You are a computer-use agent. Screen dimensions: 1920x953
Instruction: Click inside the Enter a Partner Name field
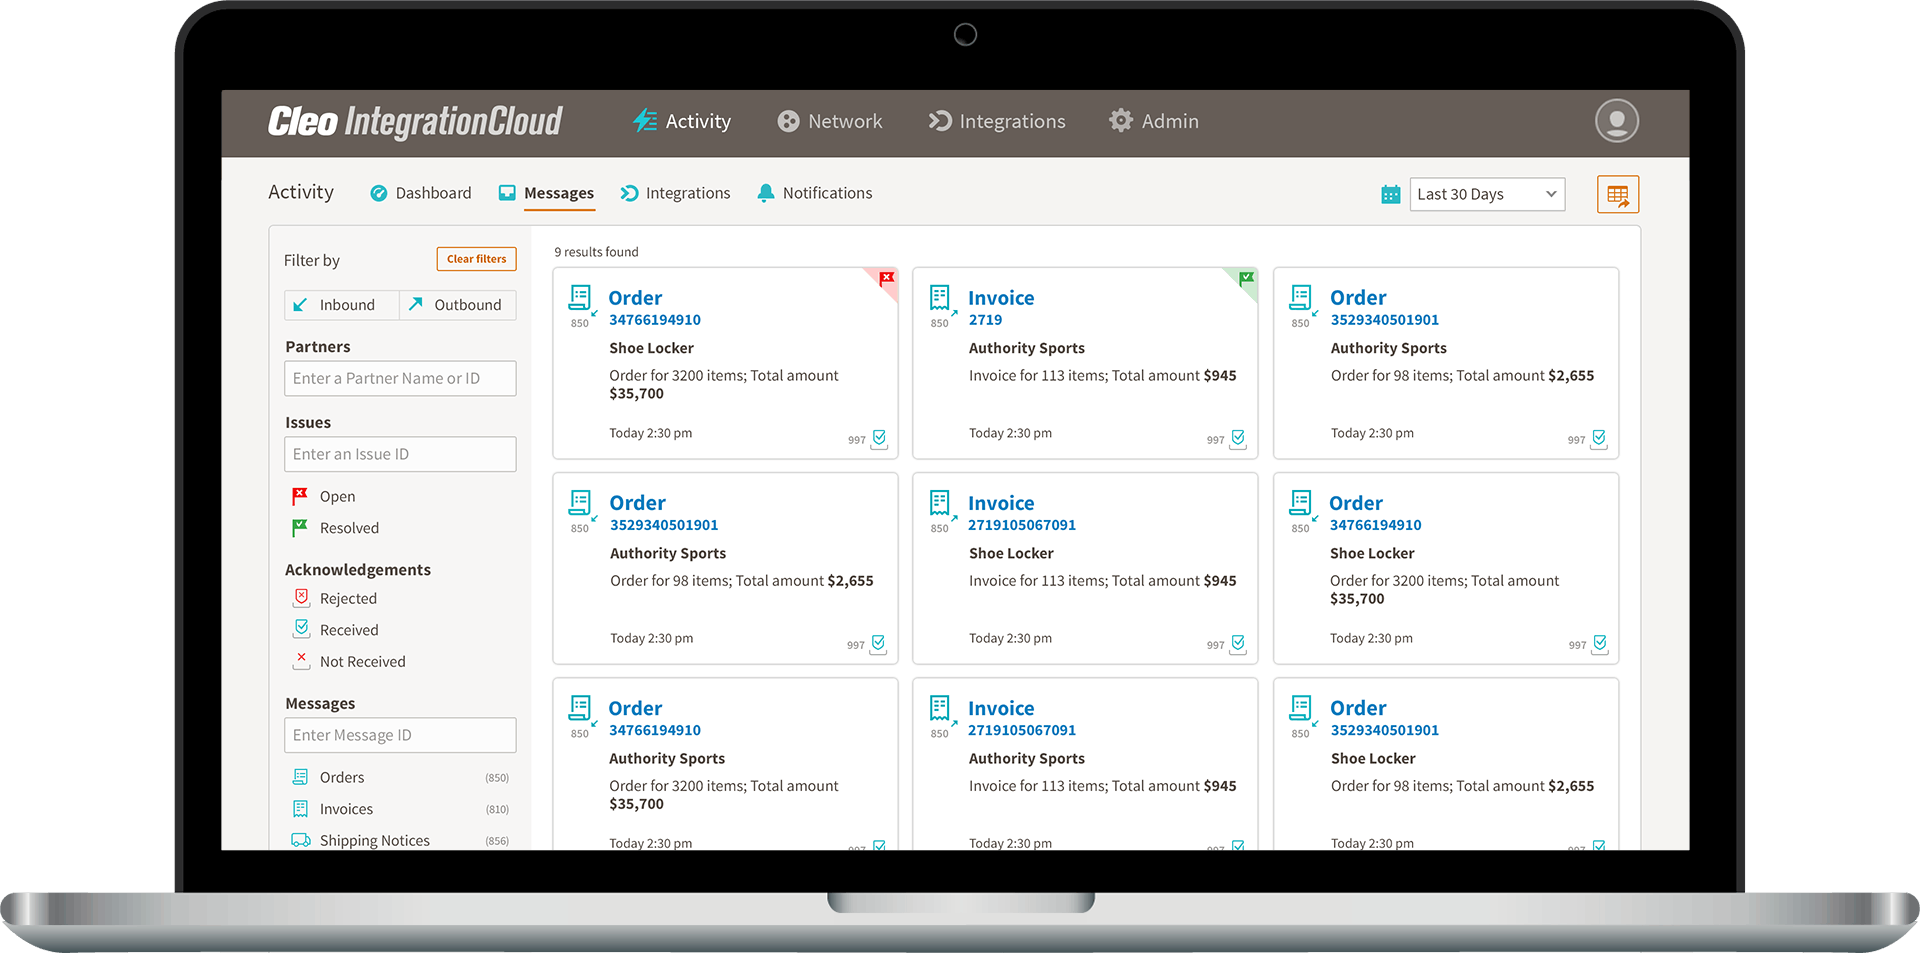tap(399, 378)
